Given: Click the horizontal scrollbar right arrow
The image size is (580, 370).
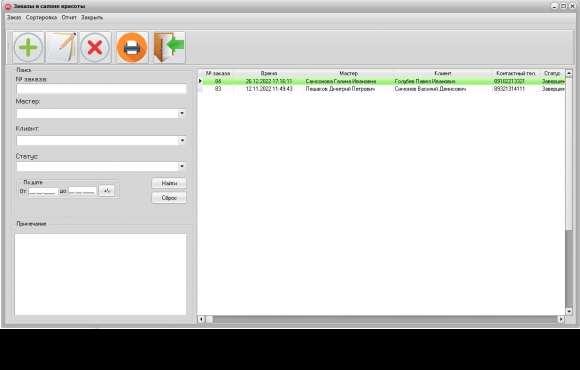Looking at the screenshot, I should [561, 319].
